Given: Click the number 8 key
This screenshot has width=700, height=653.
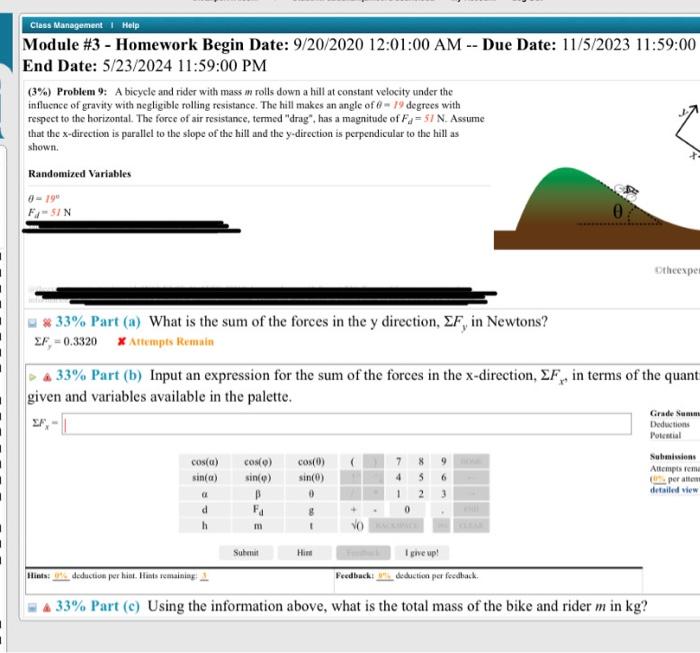Looking at the screenshot, I should point(421,462).
